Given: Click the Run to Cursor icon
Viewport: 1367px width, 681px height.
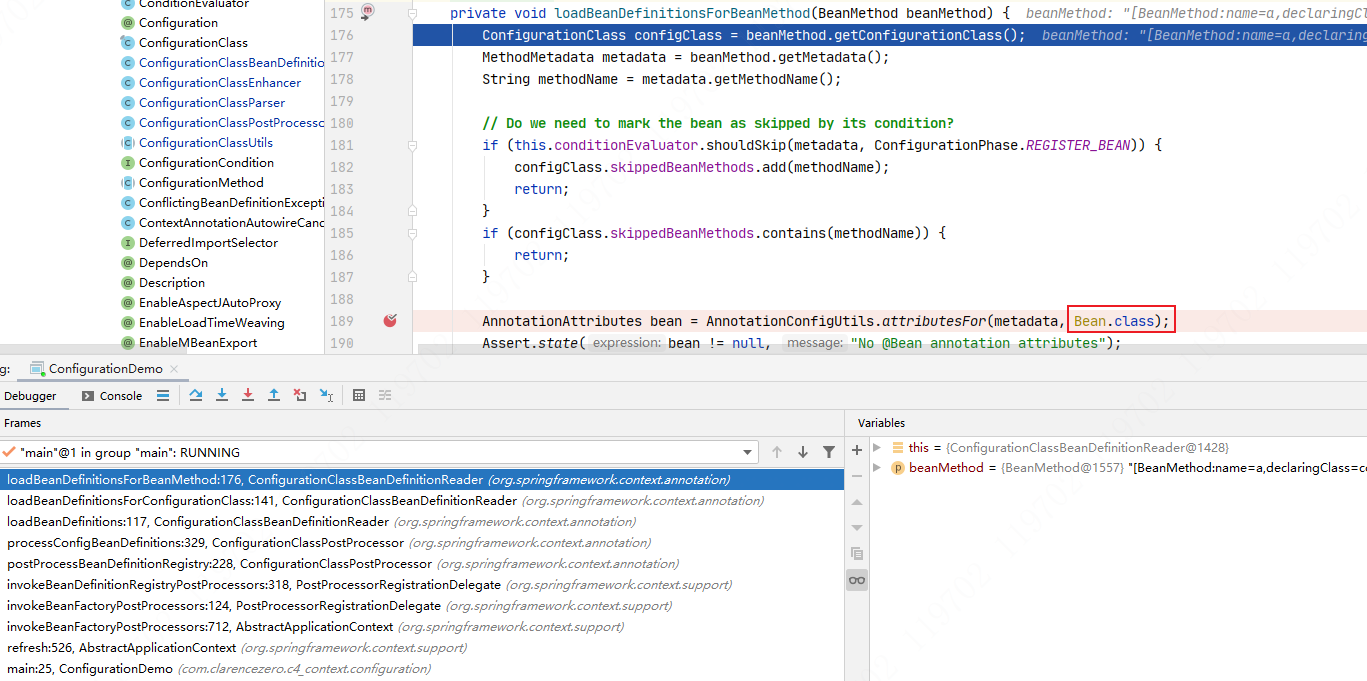Looking at the screenshot, I should pos(326,396).
